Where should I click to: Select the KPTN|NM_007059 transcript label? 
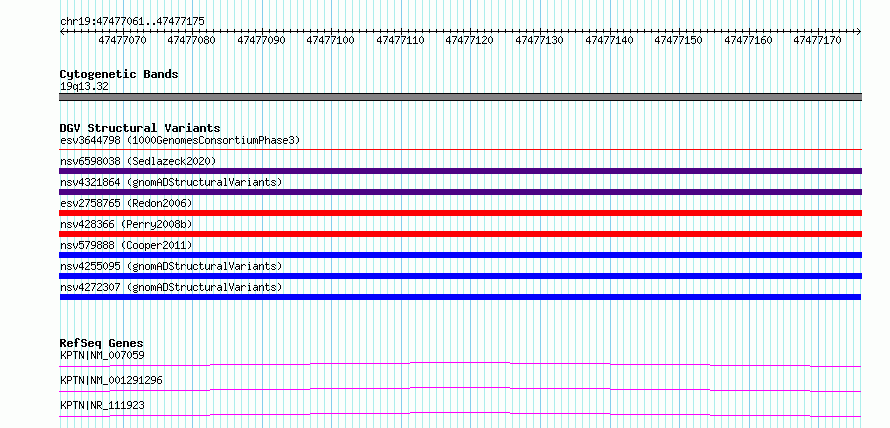tap(102, 355)
